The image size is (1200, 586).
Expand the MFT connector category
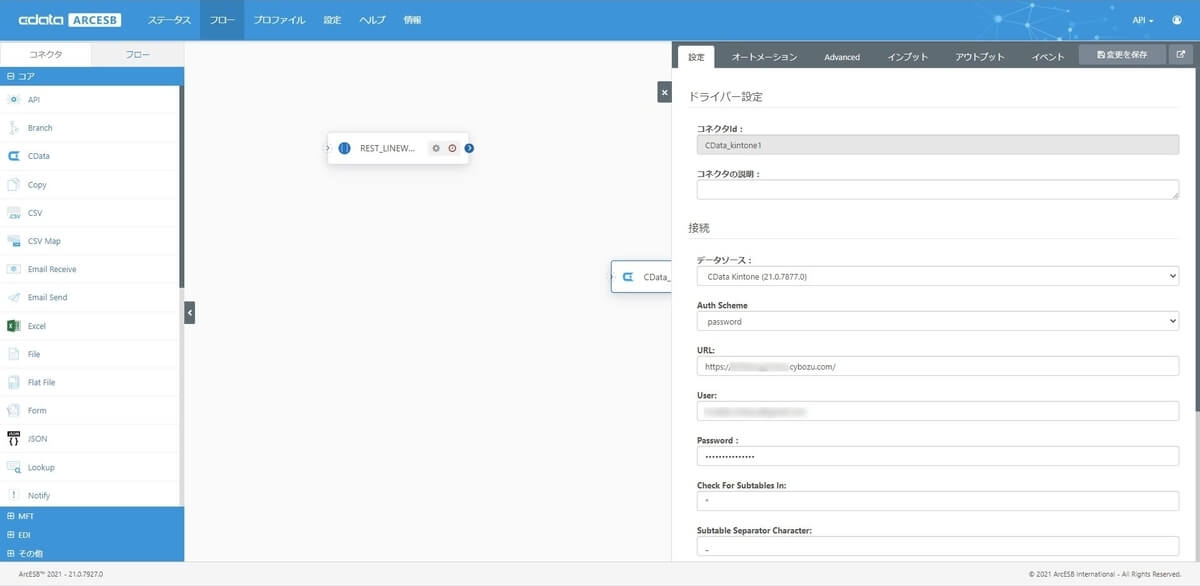click(92, 516)
